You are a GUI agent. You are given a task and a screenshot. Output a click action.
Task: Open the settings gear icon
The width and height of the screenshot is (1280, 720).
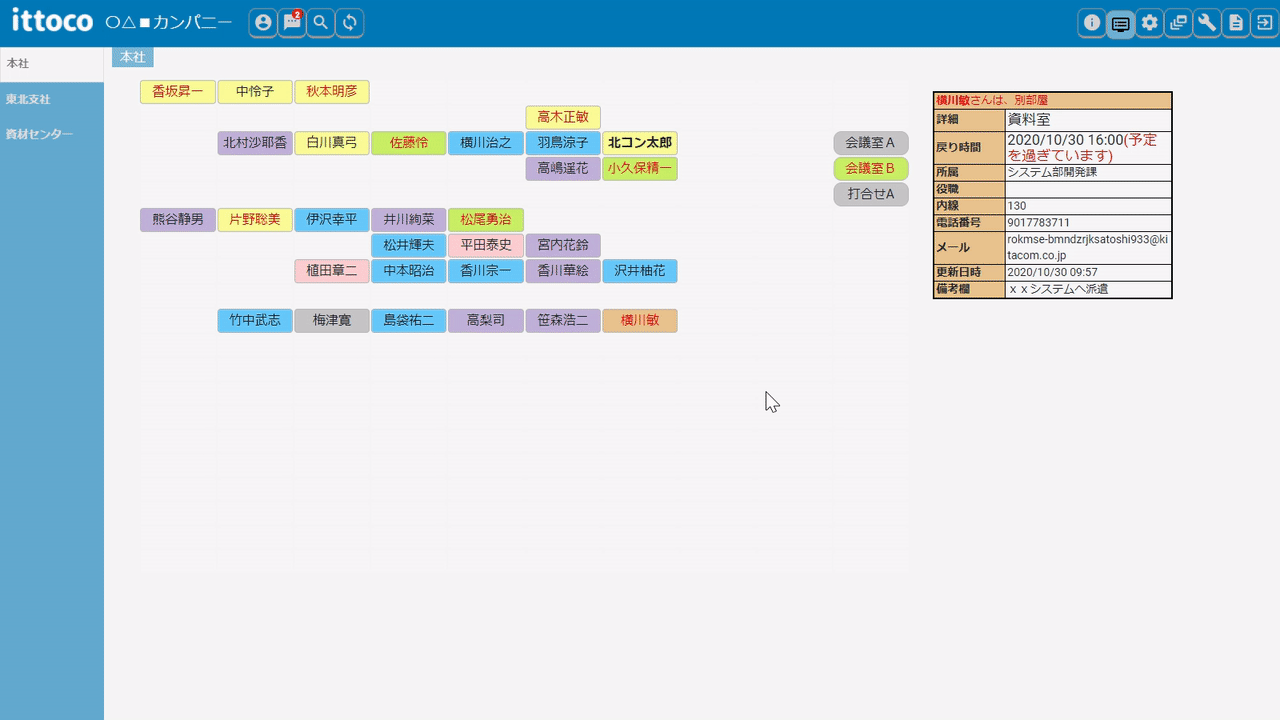click(1150, 23)
